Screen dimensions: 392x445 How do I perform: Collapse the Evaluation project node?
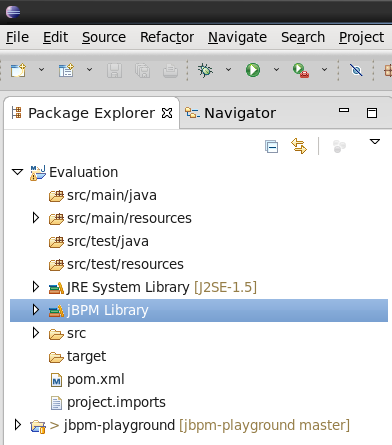(17, 172)
